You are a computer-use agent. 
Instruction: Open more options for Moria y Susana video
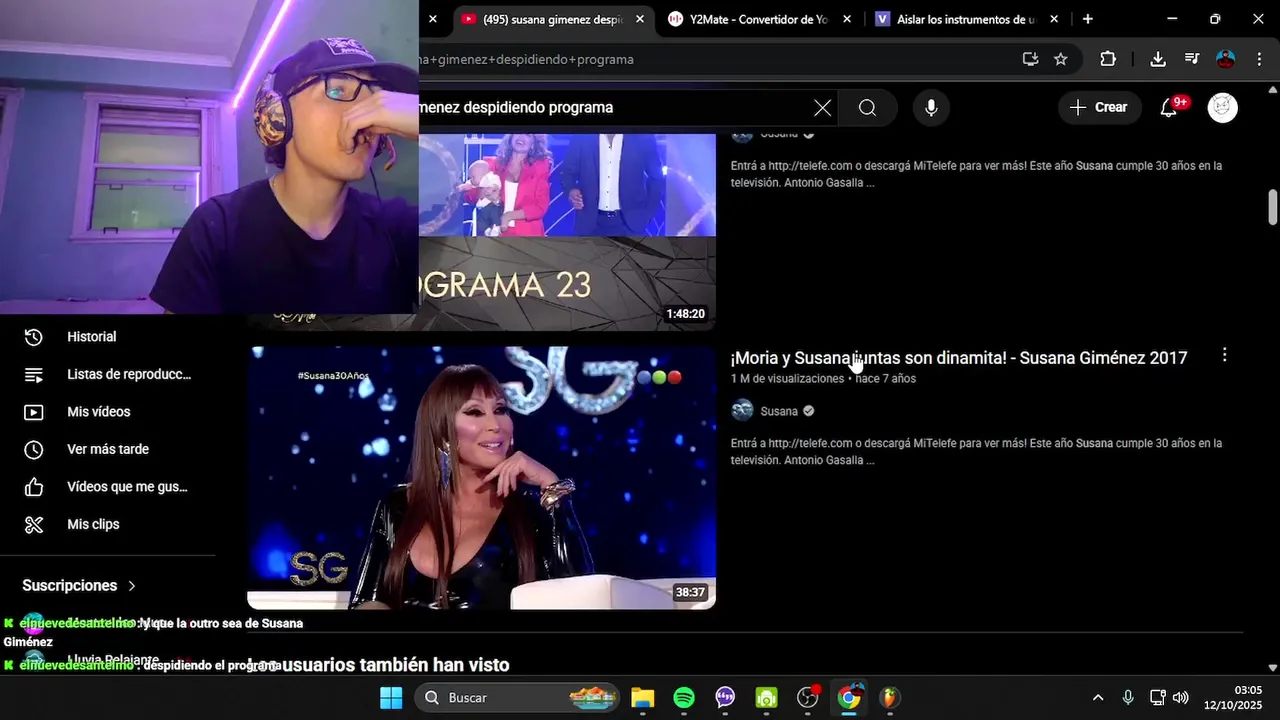[x=1224, y=355]
